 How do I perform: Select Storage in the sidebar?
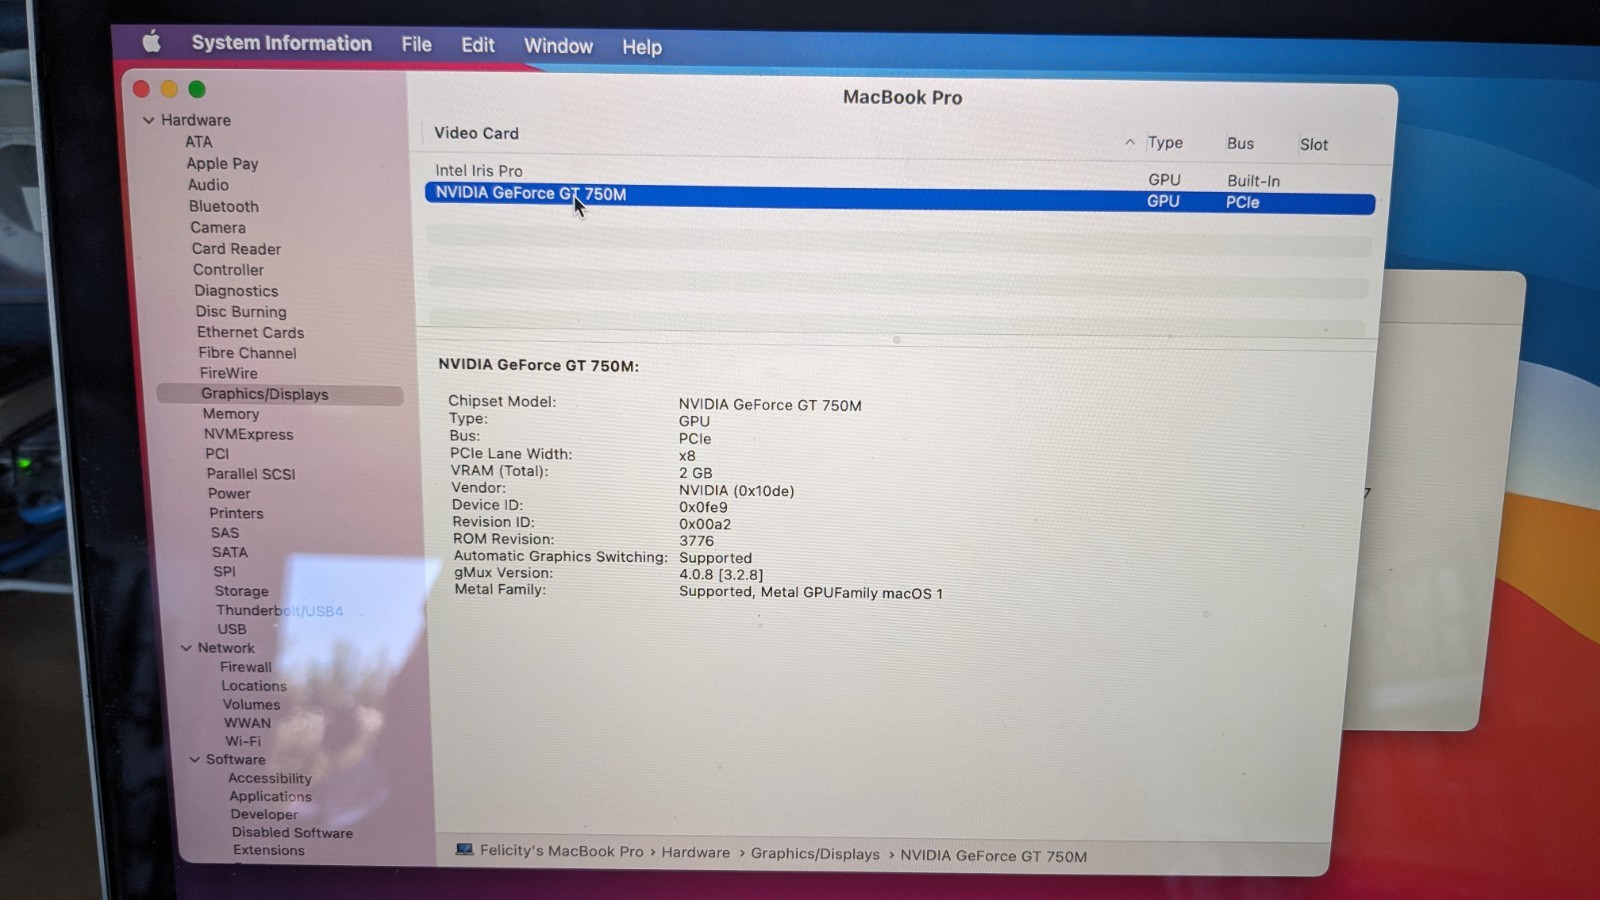coord(241,591)
